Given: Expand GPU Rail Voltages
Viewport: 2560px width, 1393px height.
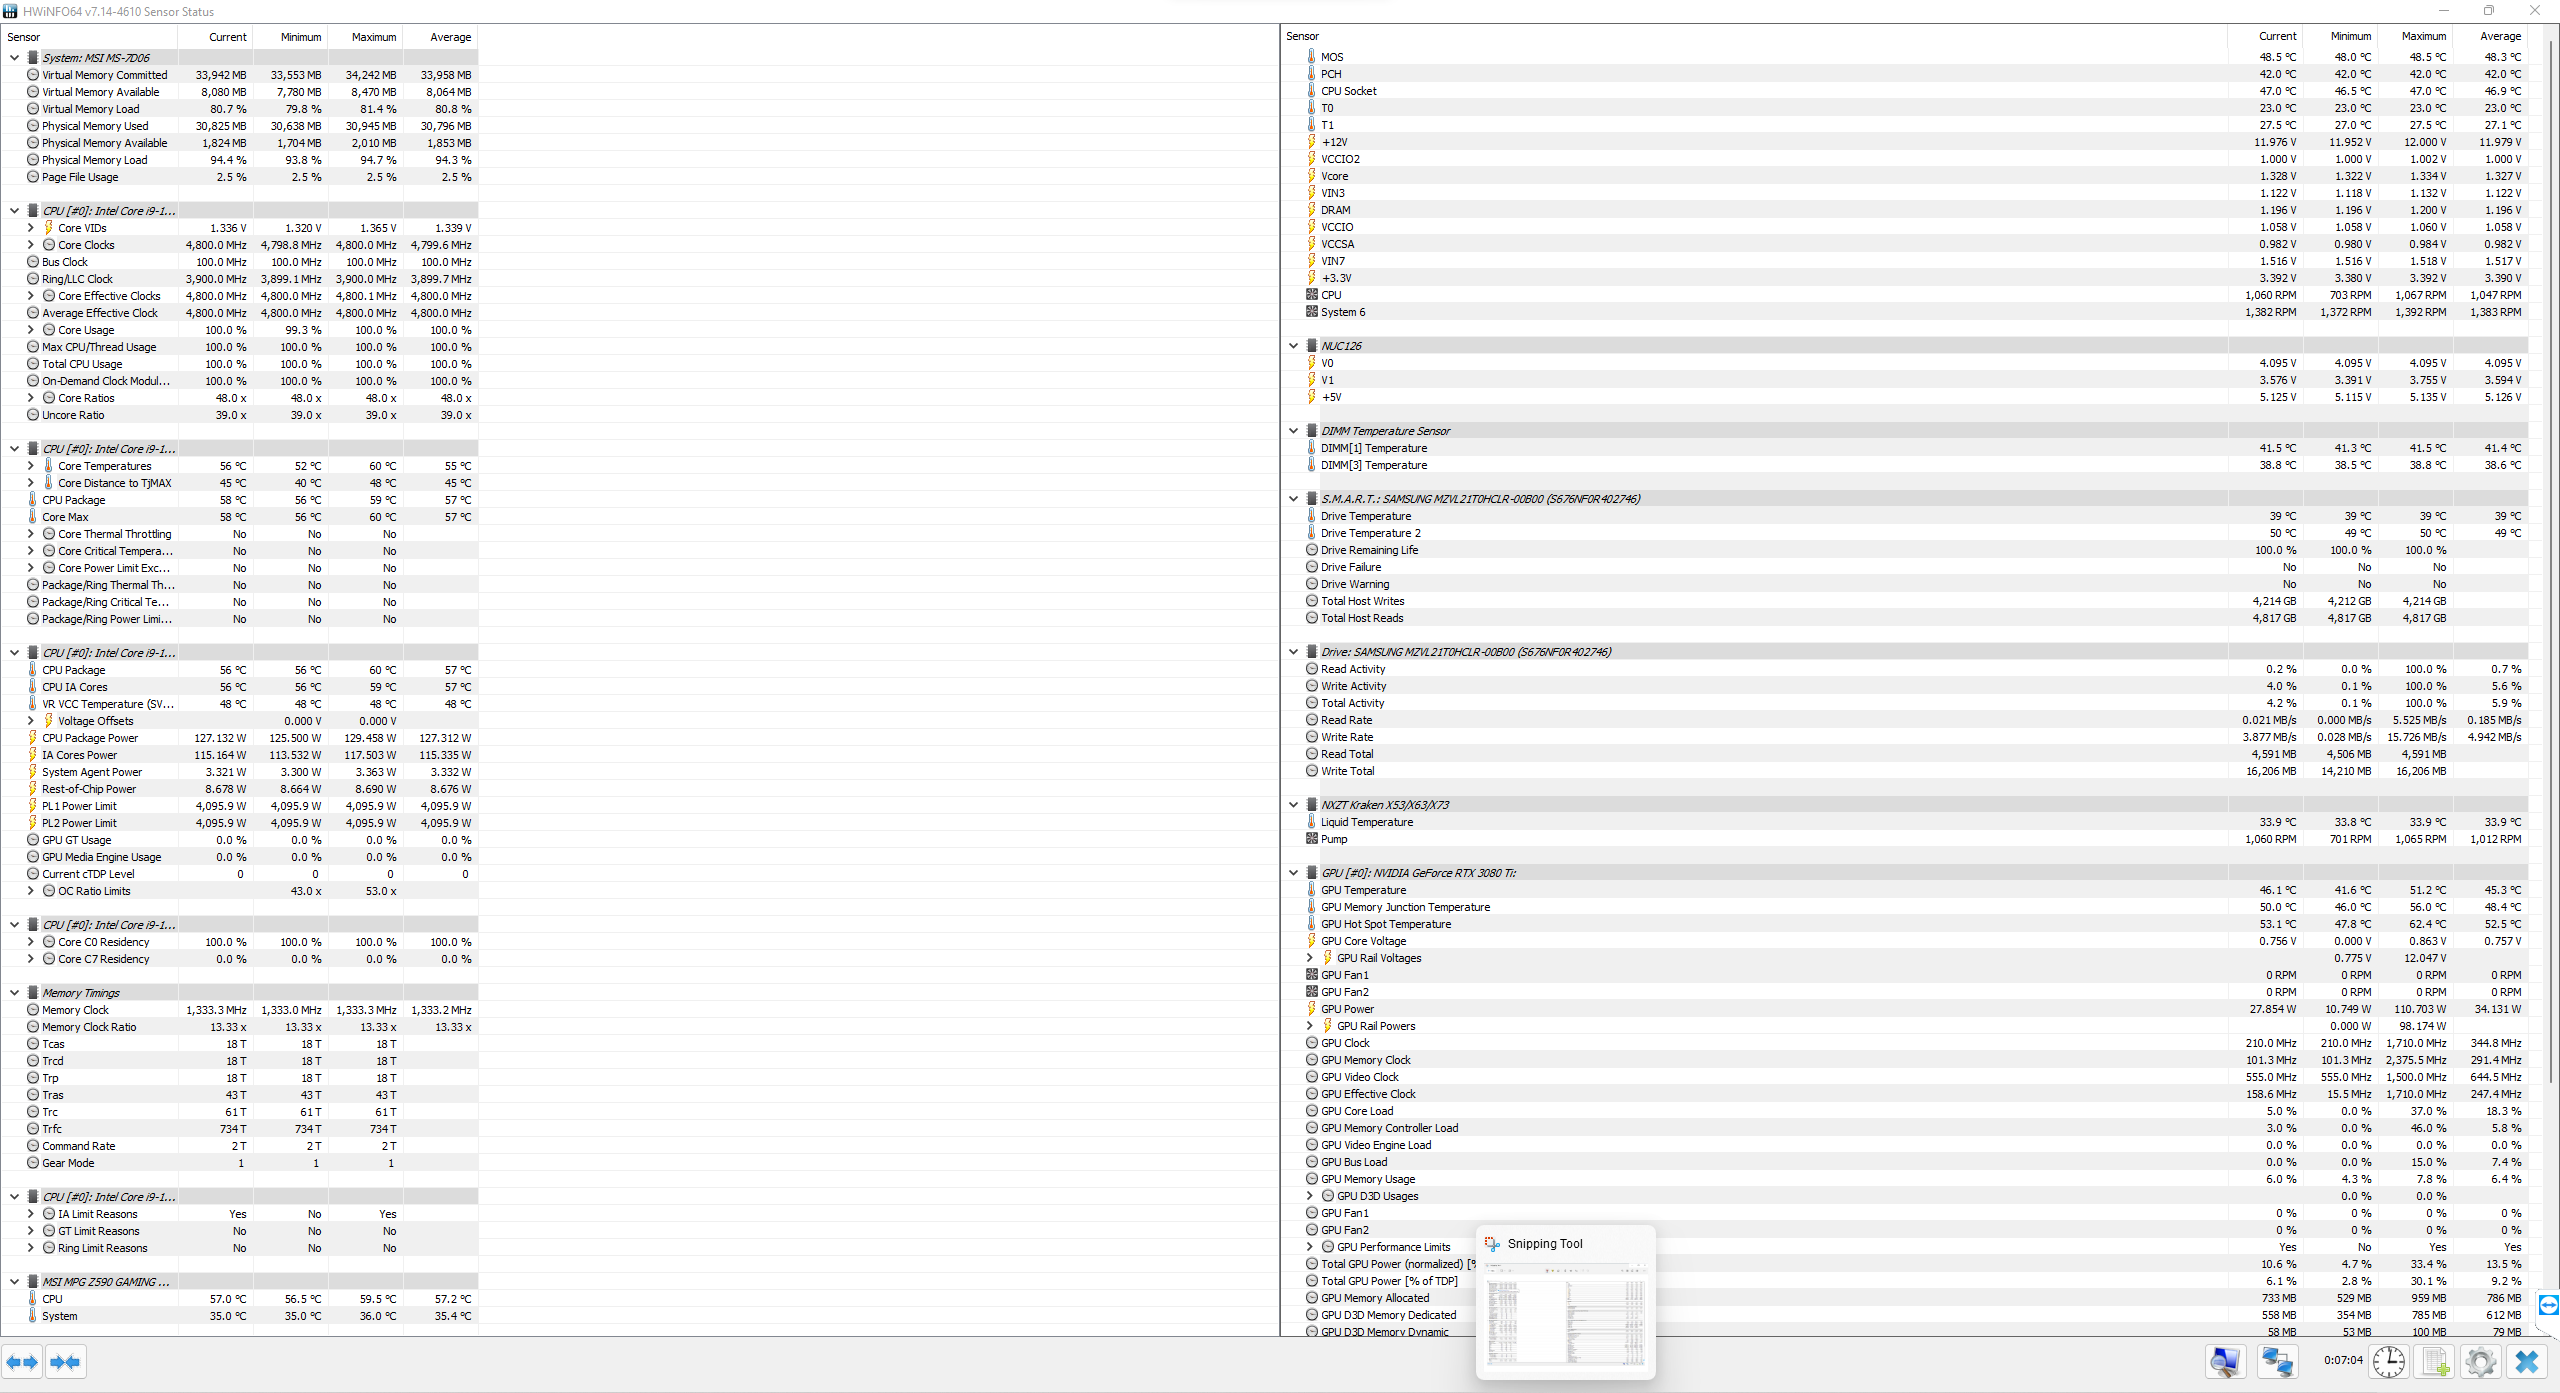Looking at the screenshot, I should (x=1308, y=957).
